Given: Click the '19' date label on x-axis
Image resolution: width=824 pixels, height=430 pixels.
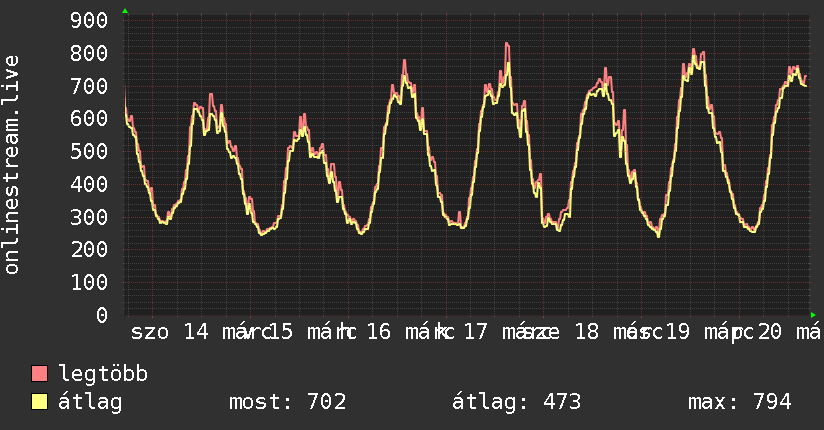Looking at the screenshot, I should click(x=677, y=332).
